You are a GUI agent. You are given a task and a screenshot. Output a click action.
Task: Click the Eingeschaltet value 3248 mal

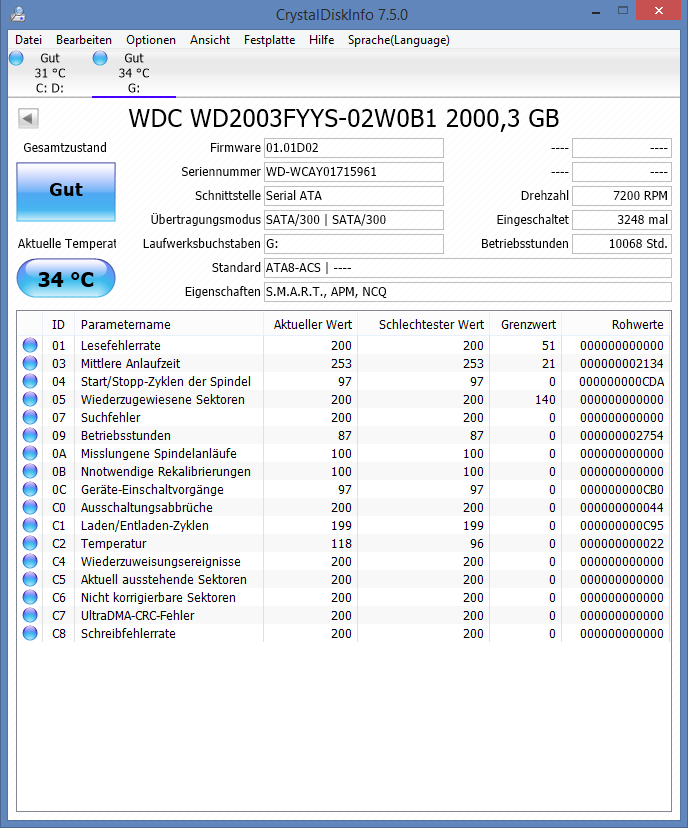tap(622, 220)
